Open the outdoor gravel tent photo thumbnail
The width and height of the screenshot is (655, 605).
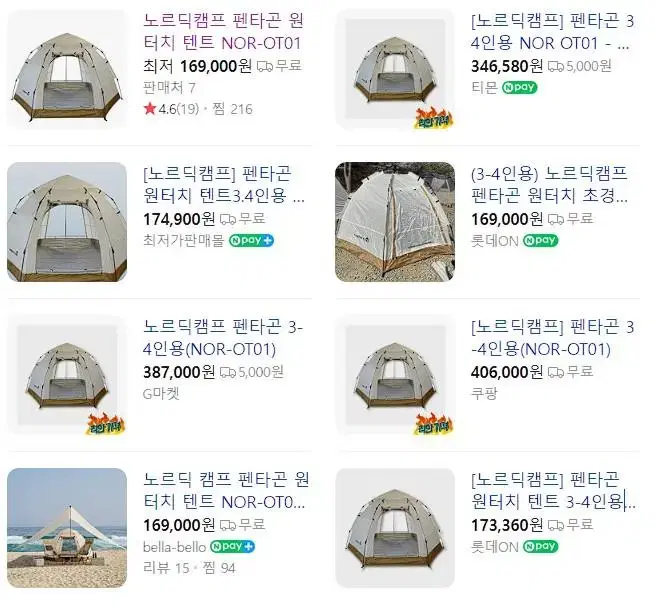[395, 222]
